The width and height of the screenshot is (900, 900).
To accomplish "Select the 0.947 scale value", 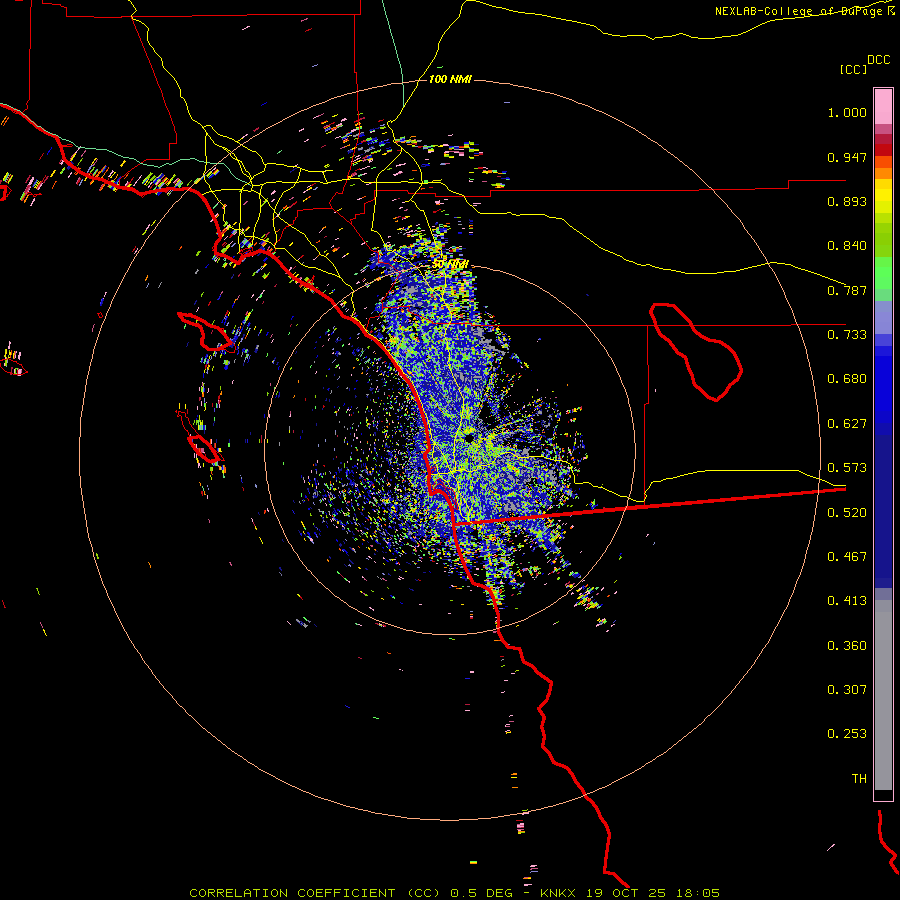I will coord(847,157).
